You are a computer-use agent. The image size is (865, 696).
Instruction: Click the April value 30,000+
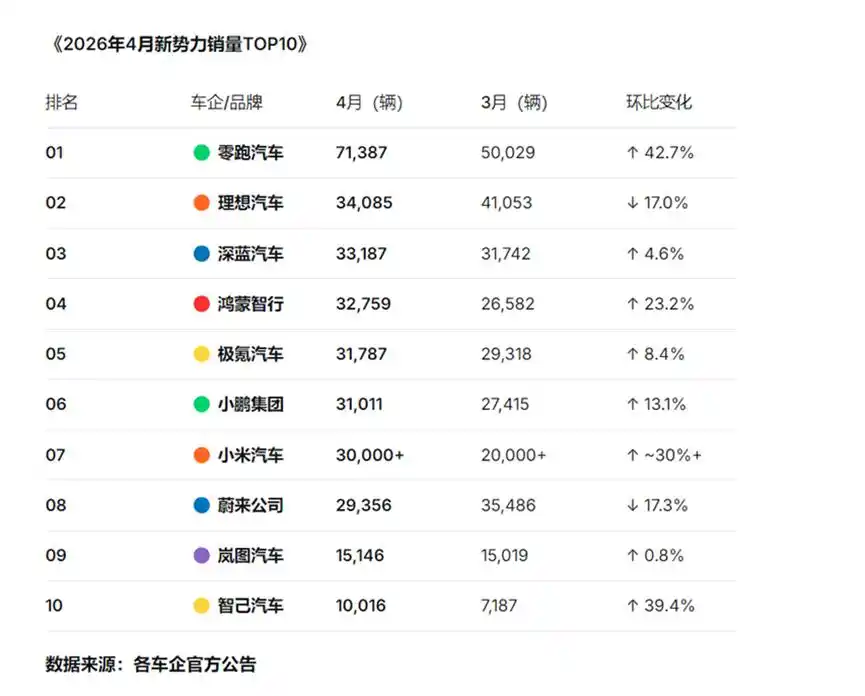pos(370,454)
